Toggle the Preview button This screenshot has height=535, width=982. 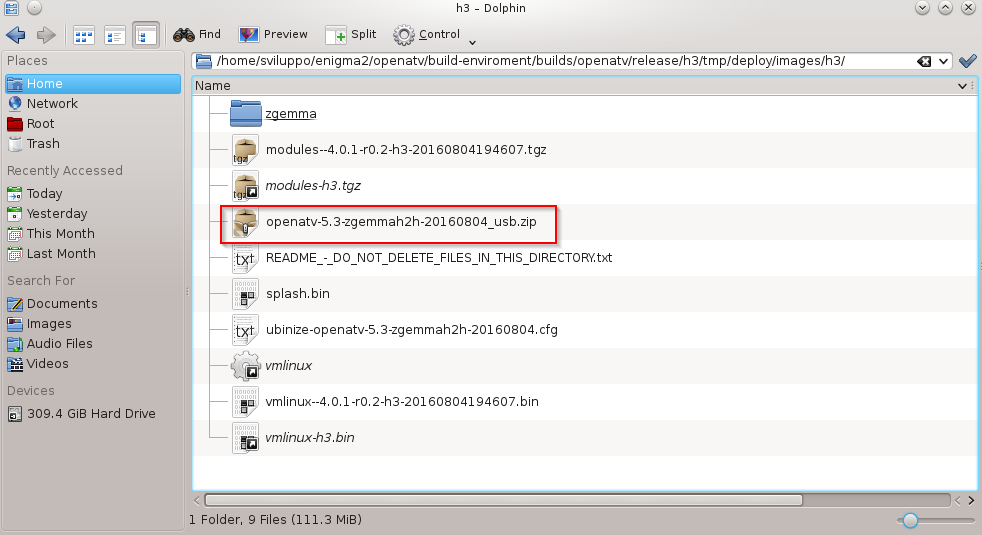pyautogui.click(x=273, y=35)
